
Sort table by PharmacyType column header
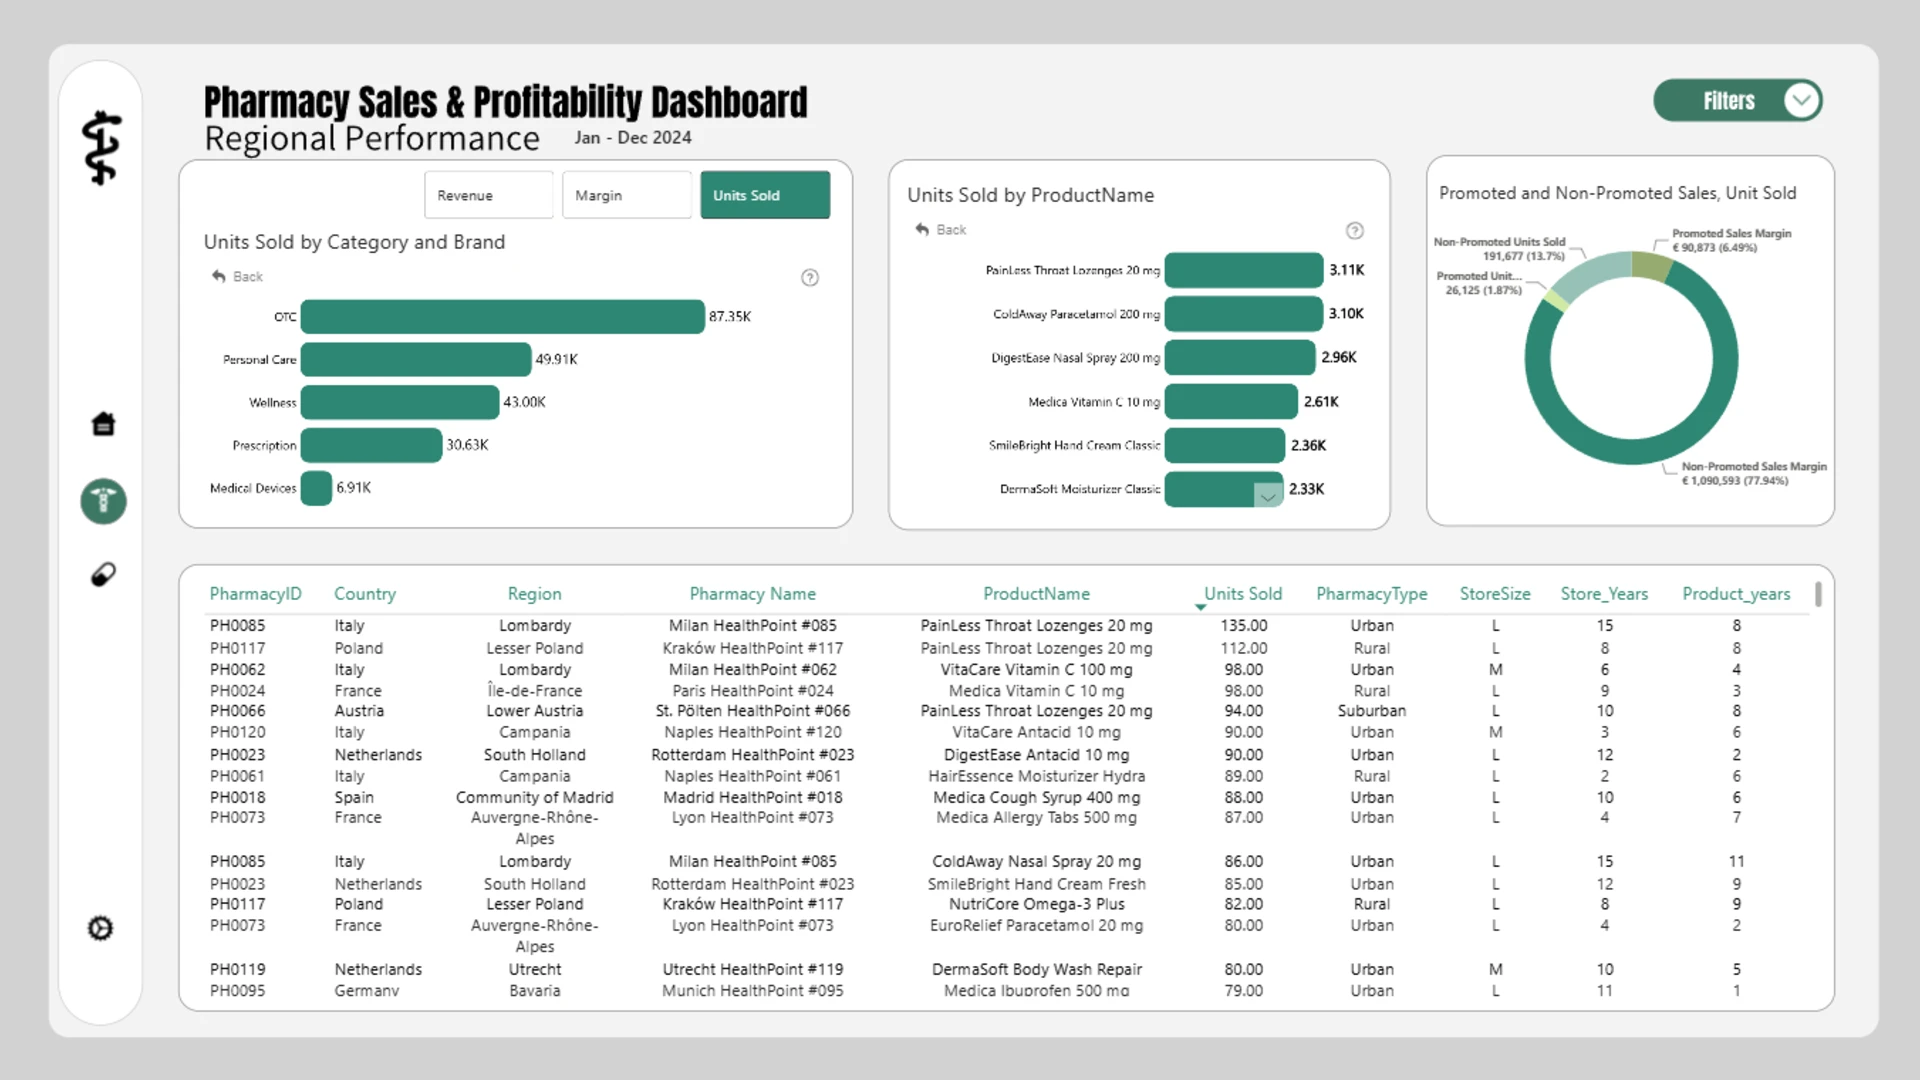(1371, 594)
